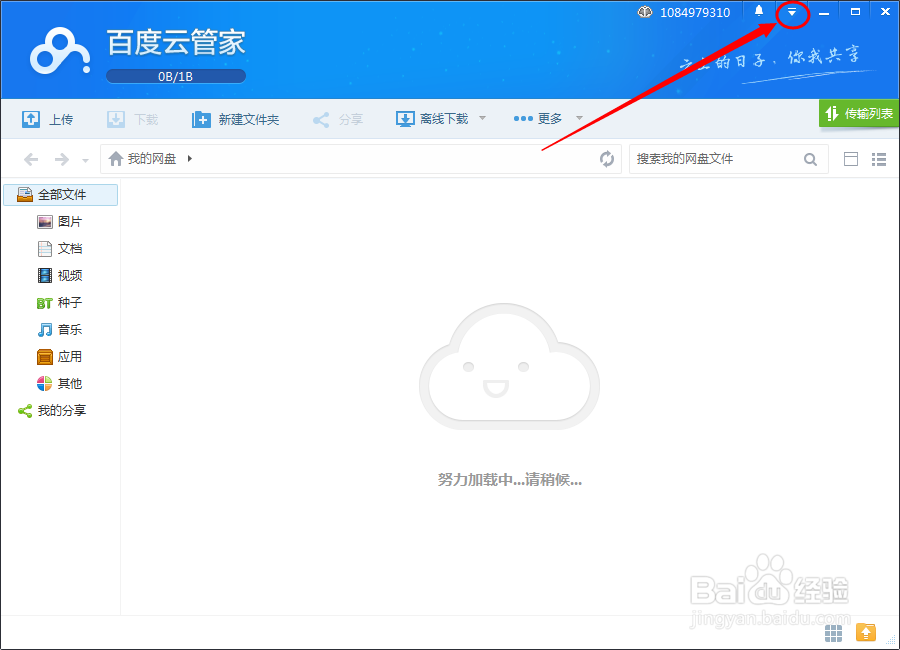Click the orange upload folder icon
900x650 pixels.
point(866,632)
